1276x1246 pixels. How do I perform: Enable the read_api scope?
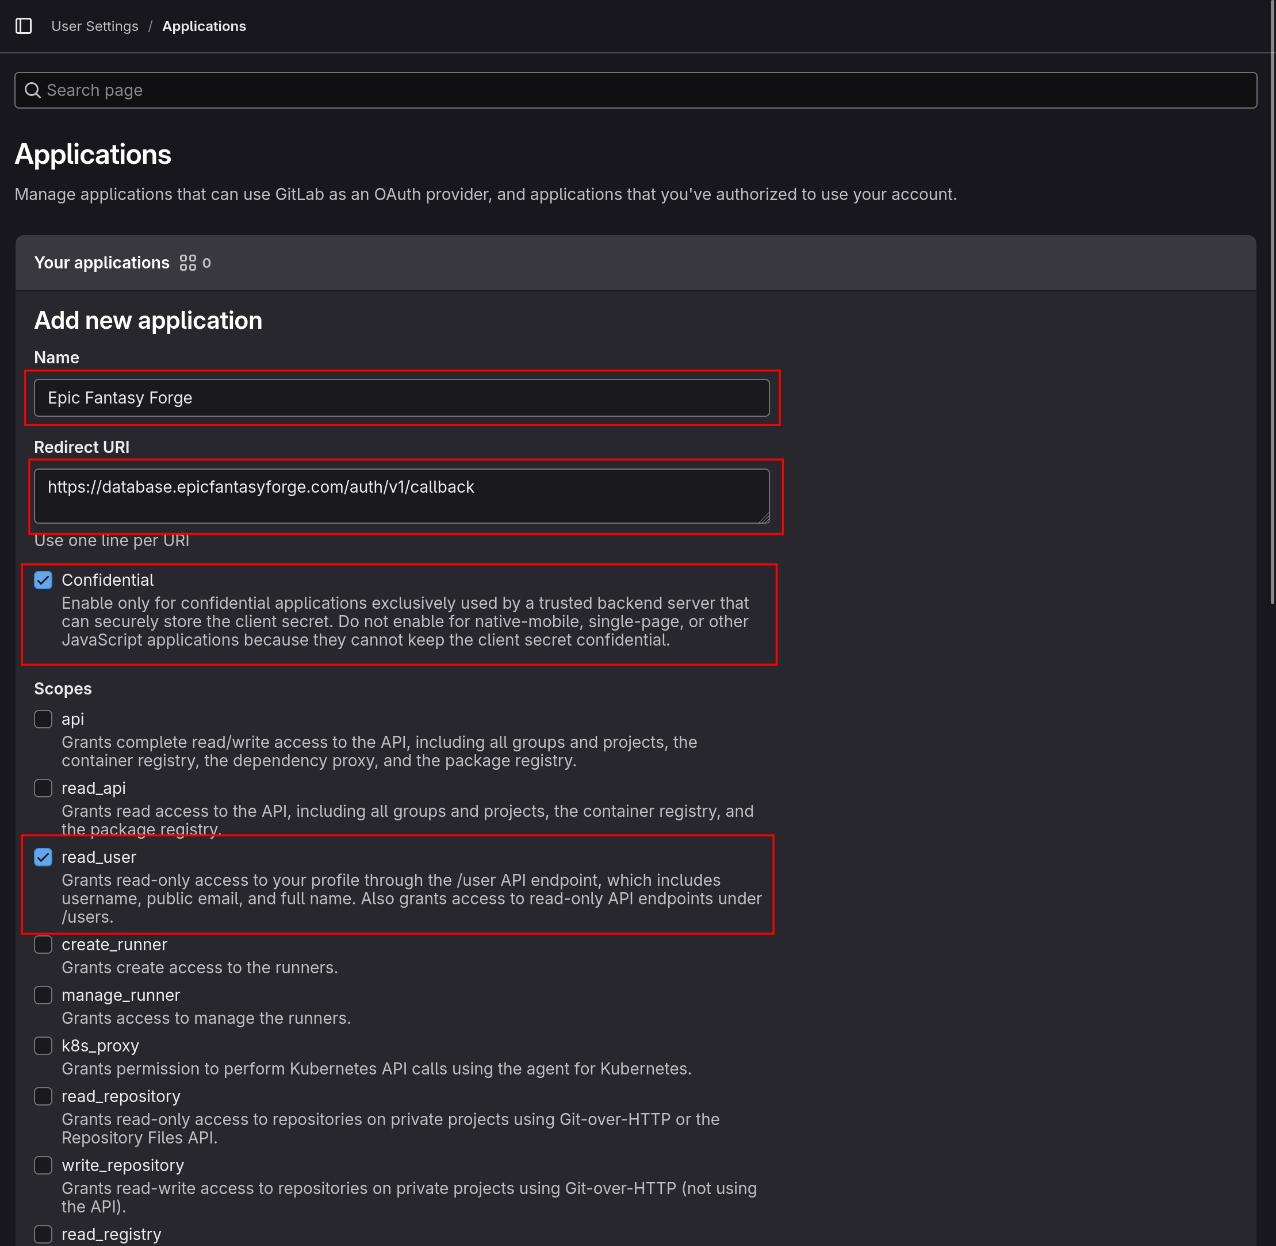pyautogui.click(x=43, y=788)
